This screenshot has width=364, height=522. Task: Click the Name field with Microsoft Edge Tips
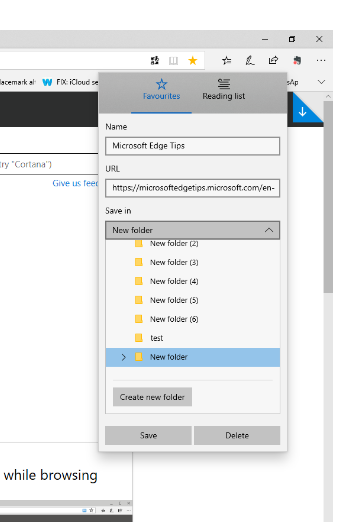pyautogui.click(x=193, y=146)
